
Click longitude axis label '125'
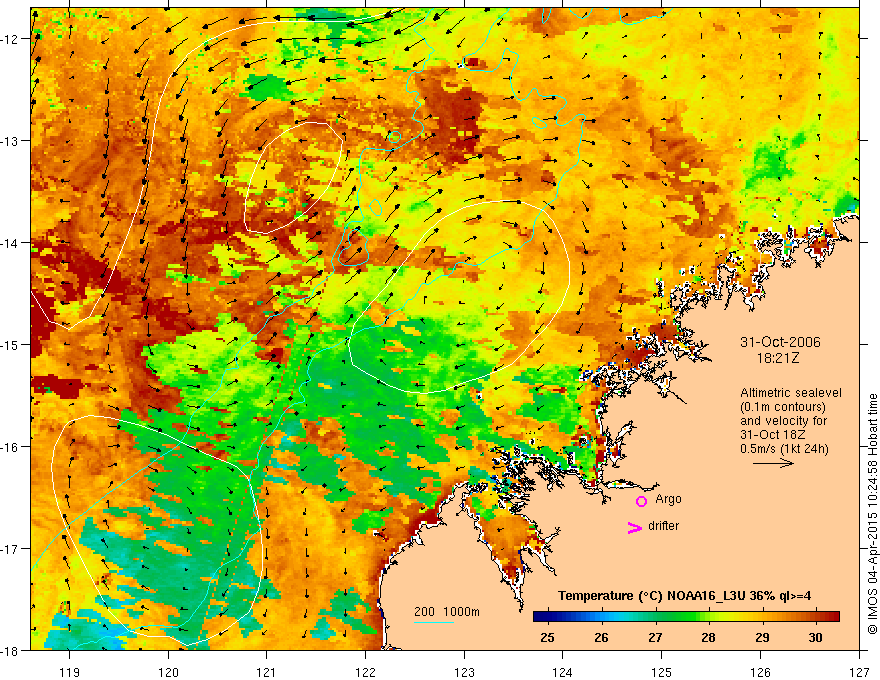click(x=662, y=672)
